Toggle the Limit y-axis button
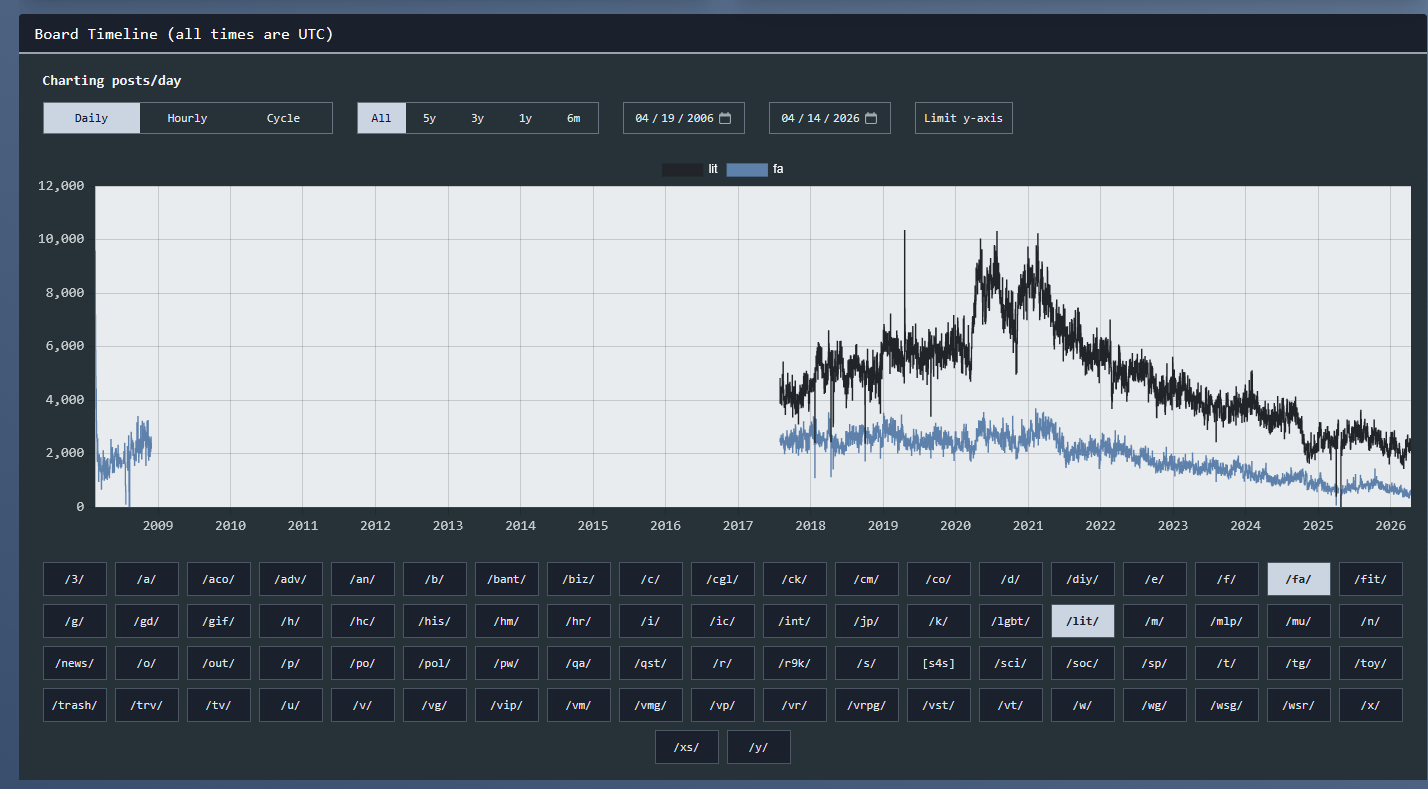 (x=963, y=118)
